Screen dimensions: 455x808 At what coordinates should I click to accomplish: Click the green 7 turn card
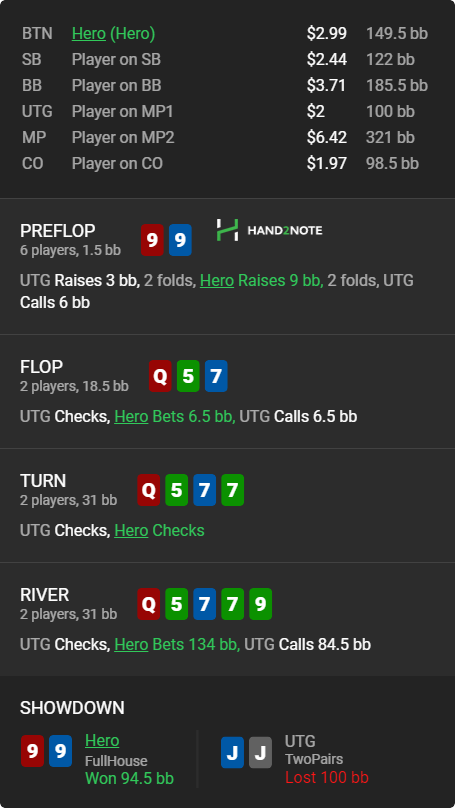click(232, 490)
